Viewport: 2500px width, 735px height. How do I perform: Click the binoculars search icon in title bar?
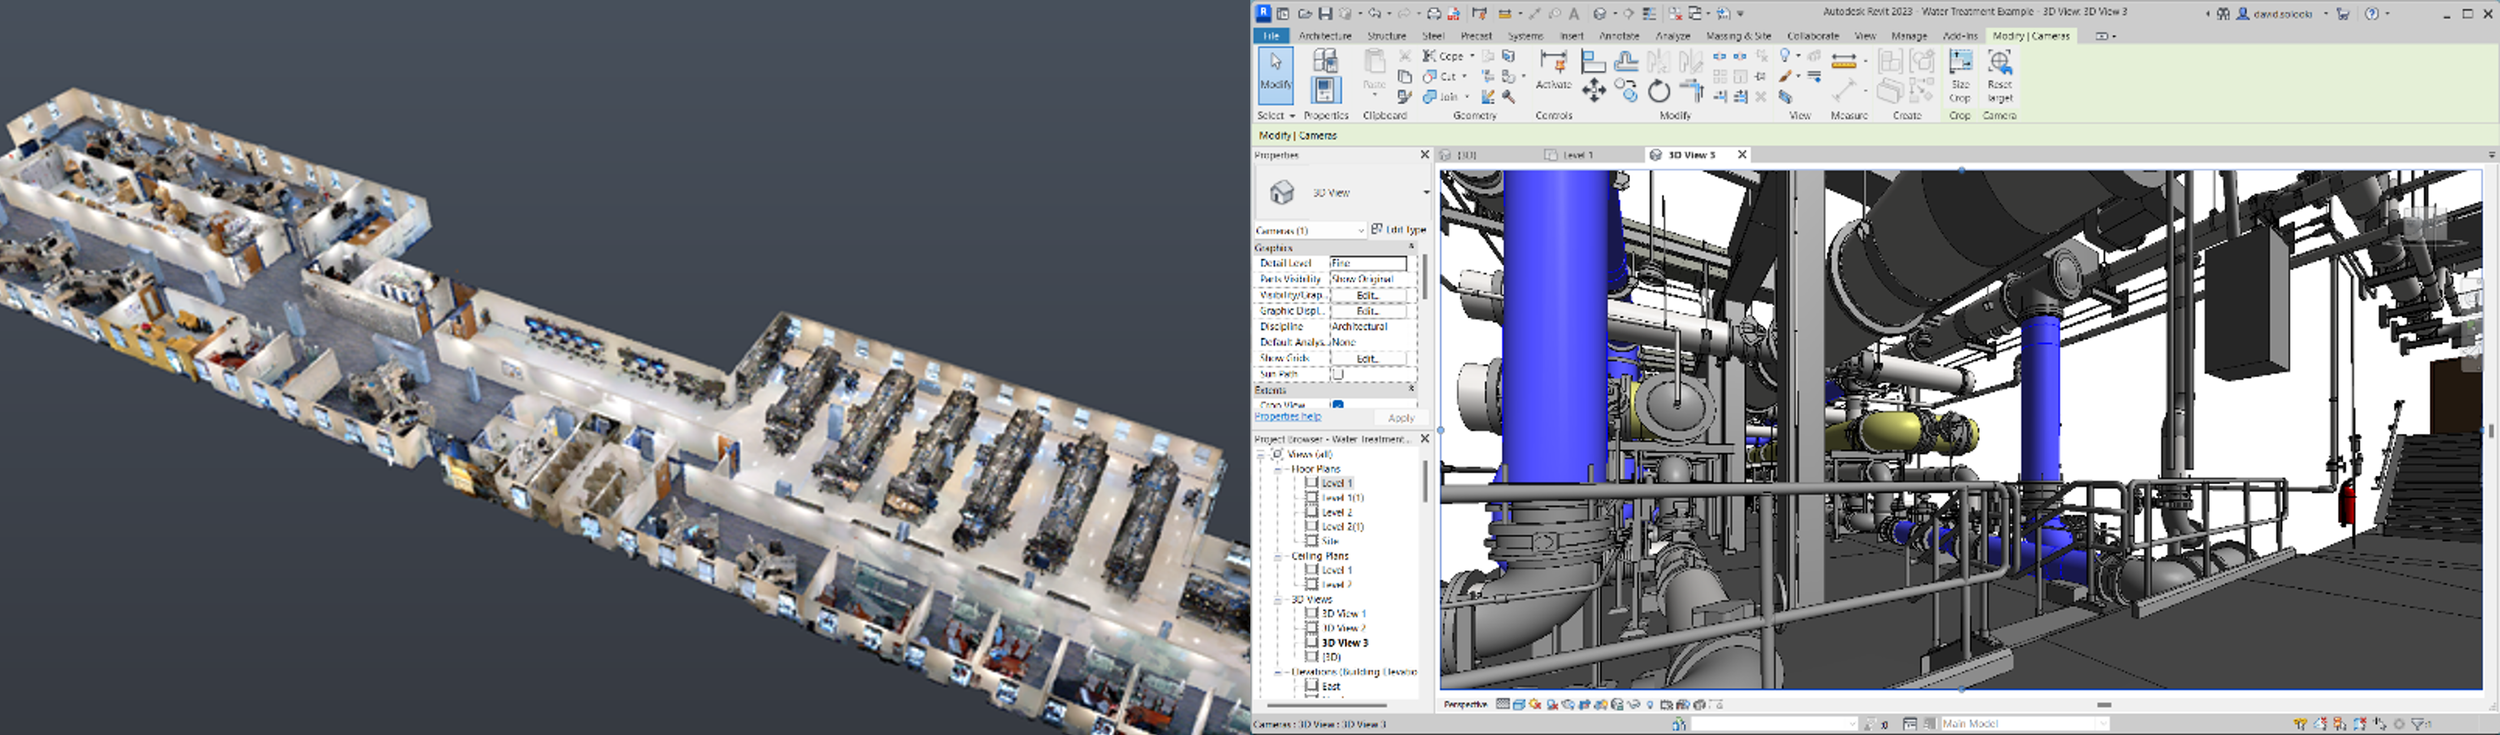click(x=2222, y=13)
